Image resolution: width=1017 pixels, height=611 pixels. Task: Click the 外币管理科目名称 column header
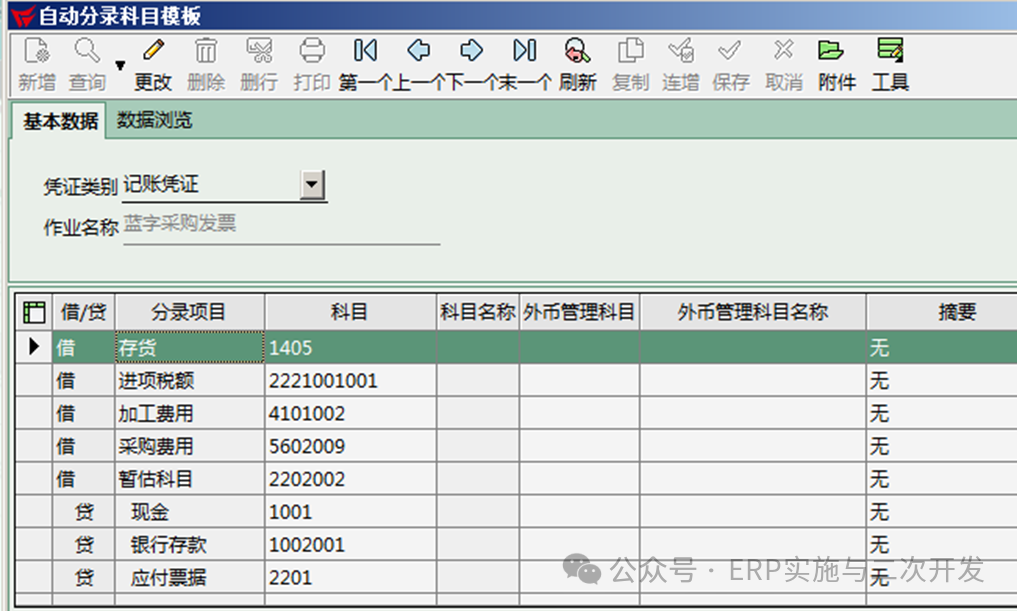753,312
